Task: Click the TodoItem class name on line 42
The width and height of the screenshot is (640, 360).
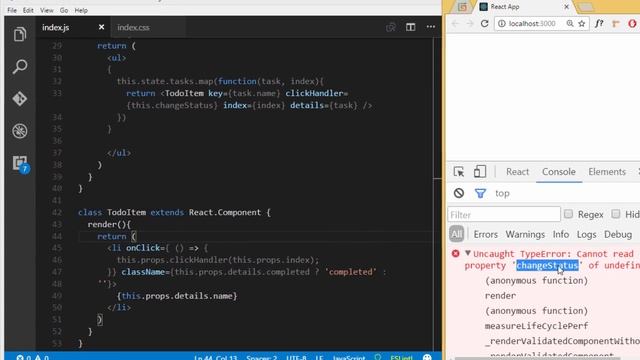Action: tap(127, 212)
